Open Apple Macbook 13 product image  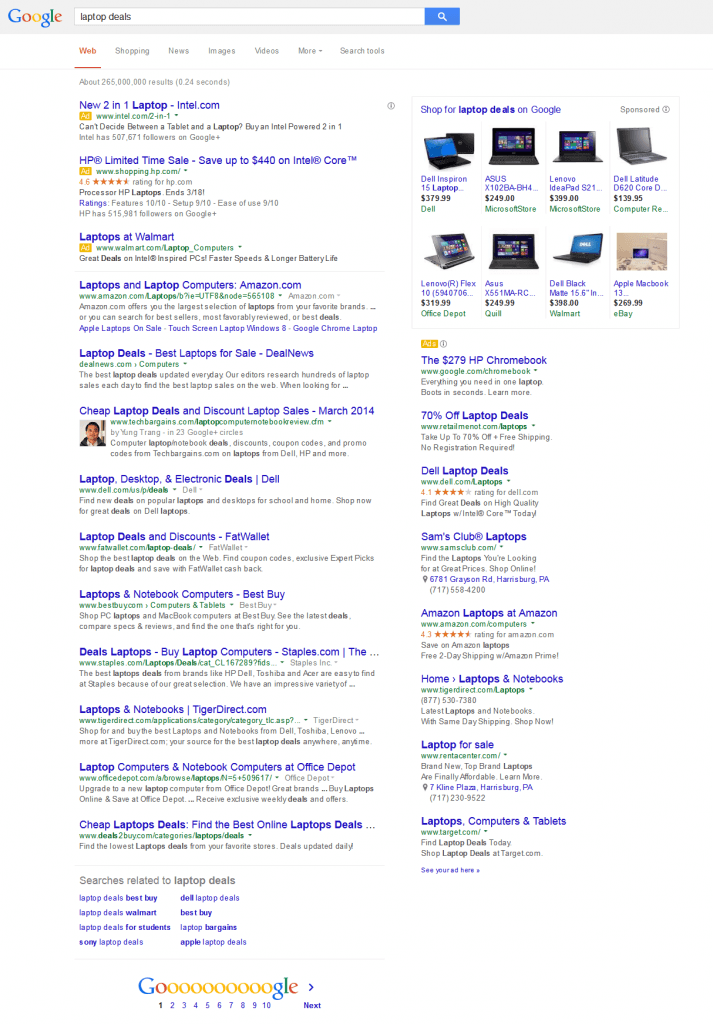(x=641, y=251)
